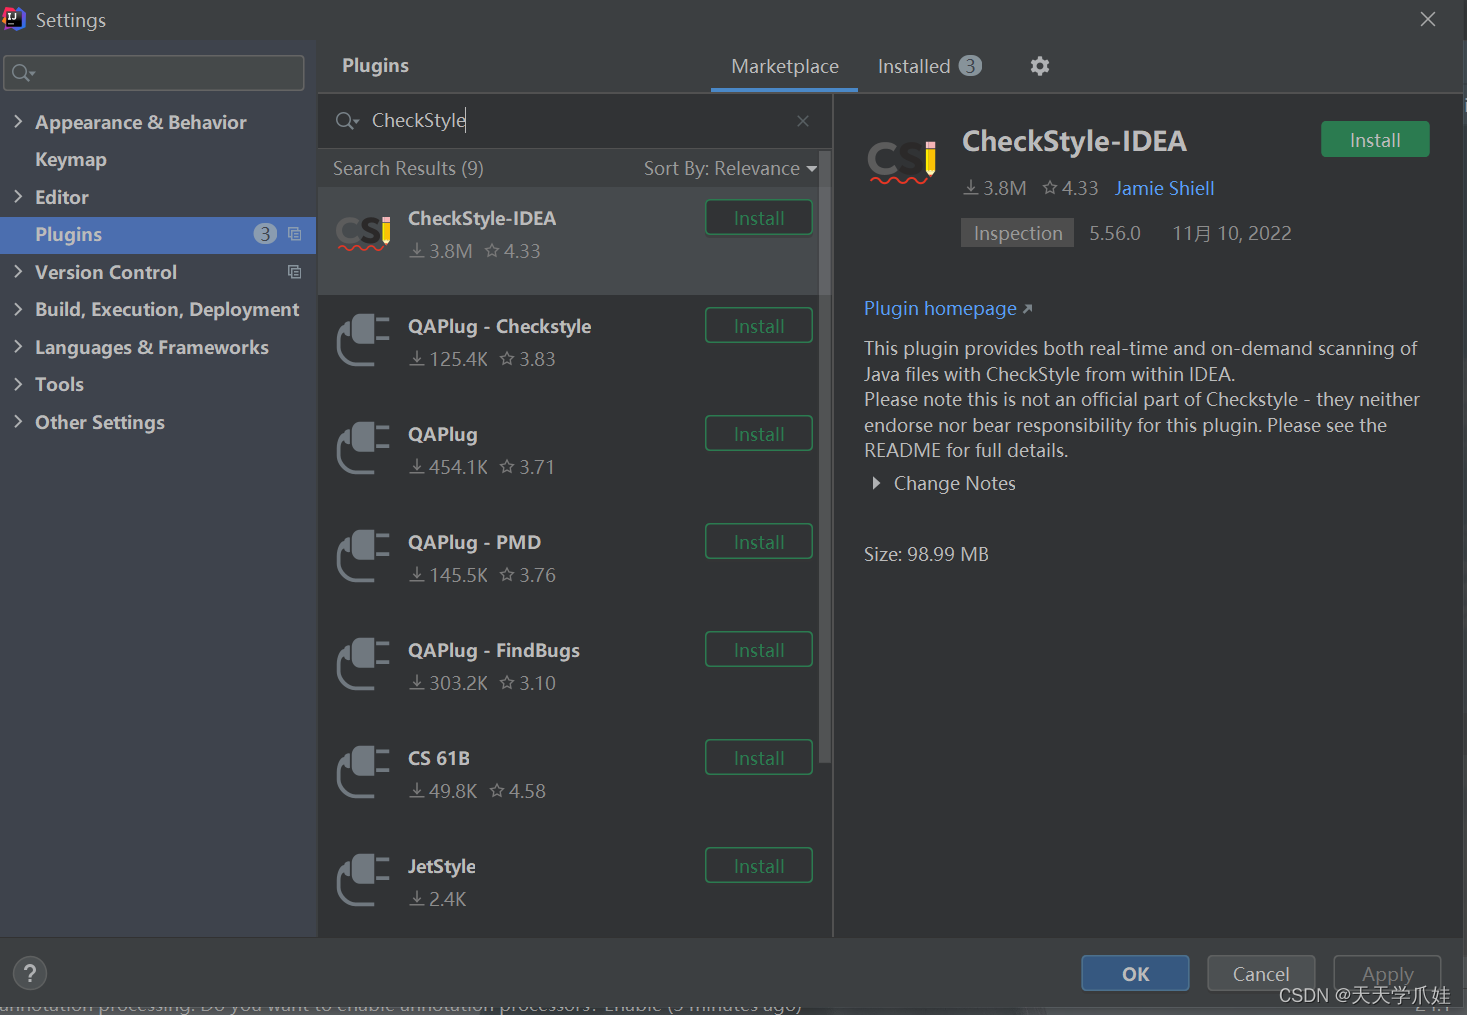Viewport: 1467px width, 1015px height.
Task: Click the Apply button
Action: 1387,973
